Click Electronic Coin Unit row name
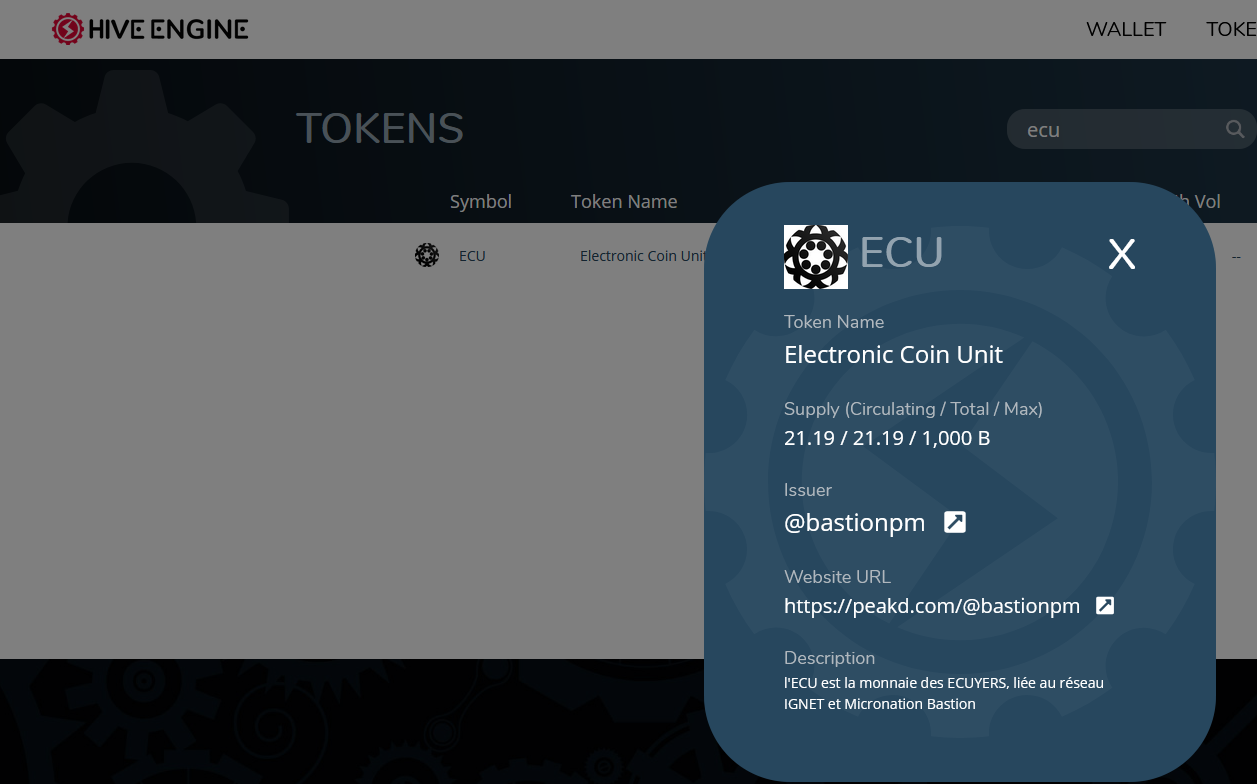The height and width of the screenshot is (784, 1257). pos(643,256)
